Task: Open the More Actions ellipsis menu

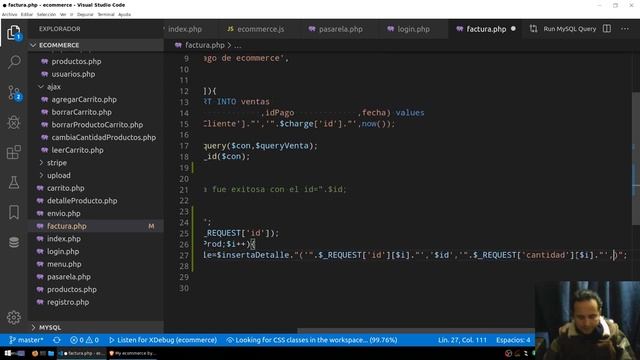Action: click(625, 29)
